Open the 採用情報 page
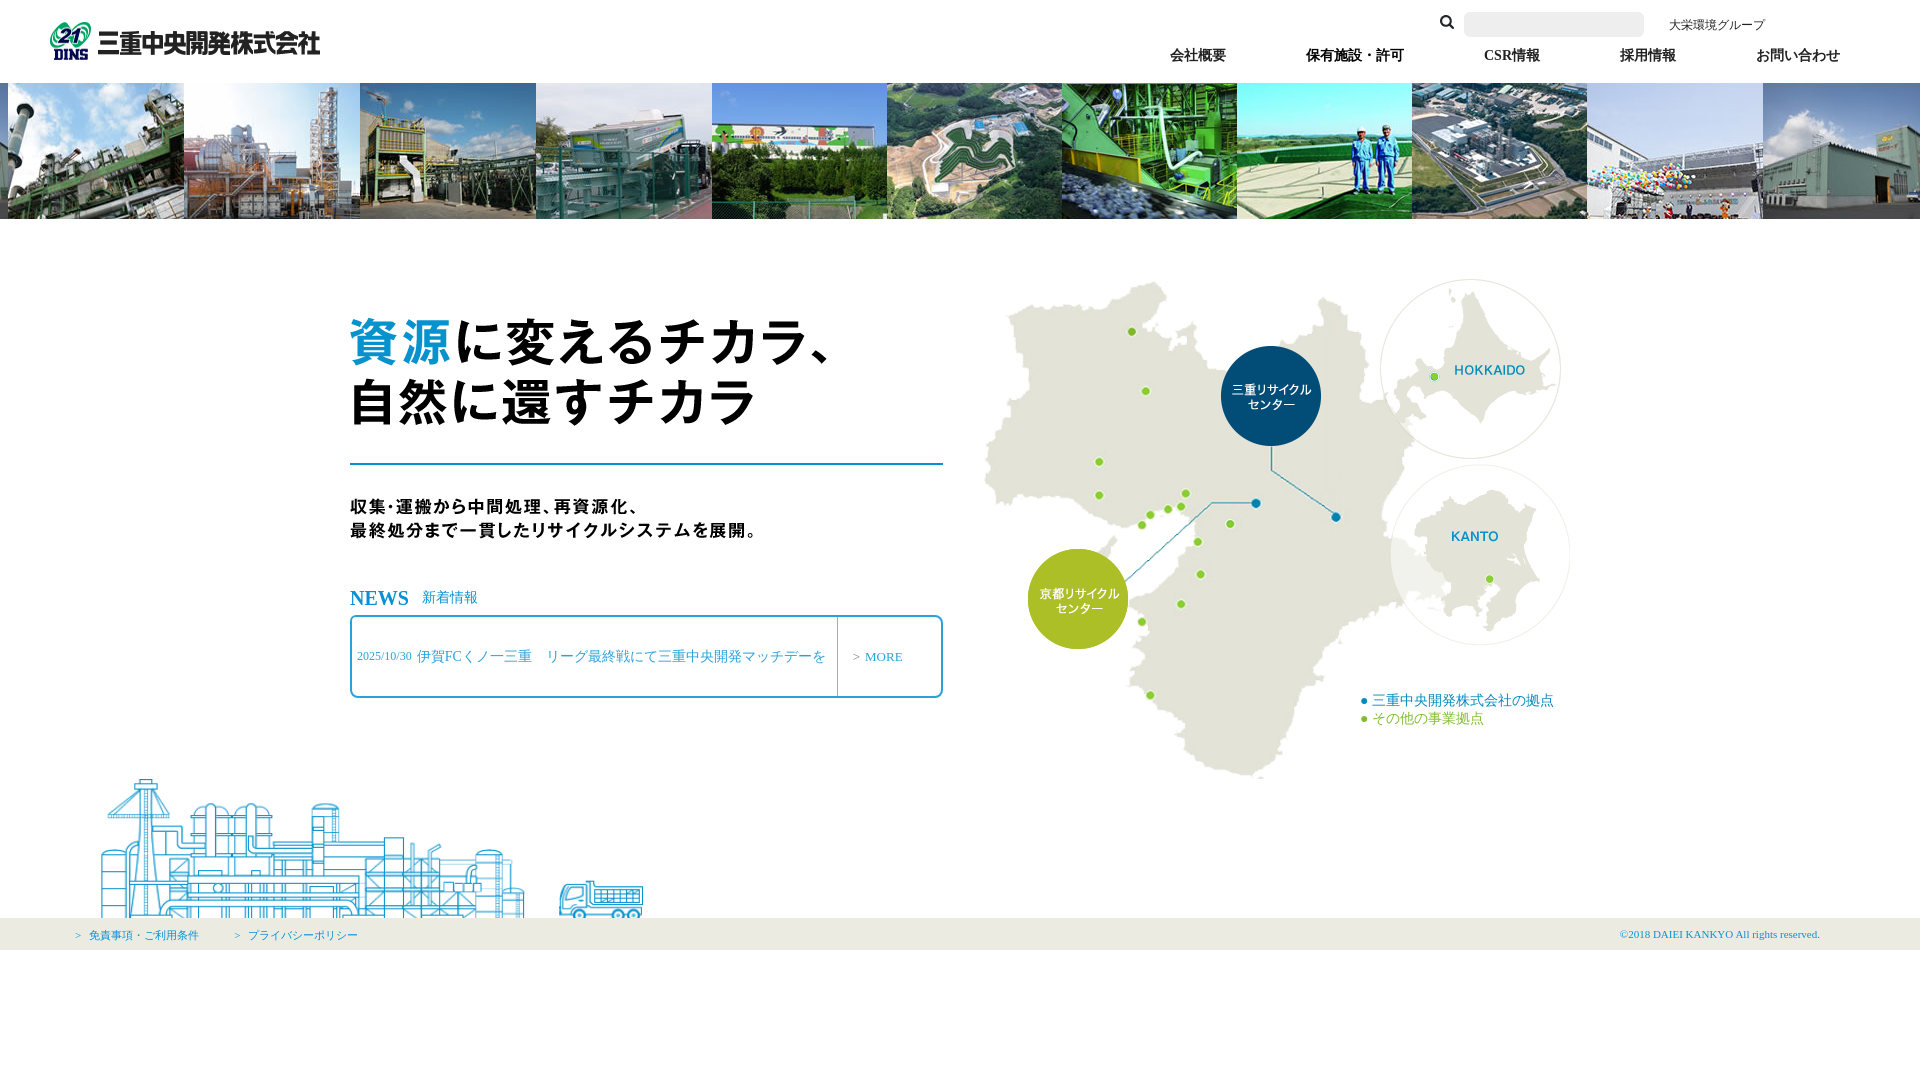Screen dimensions: 1920x1080 1648,56
